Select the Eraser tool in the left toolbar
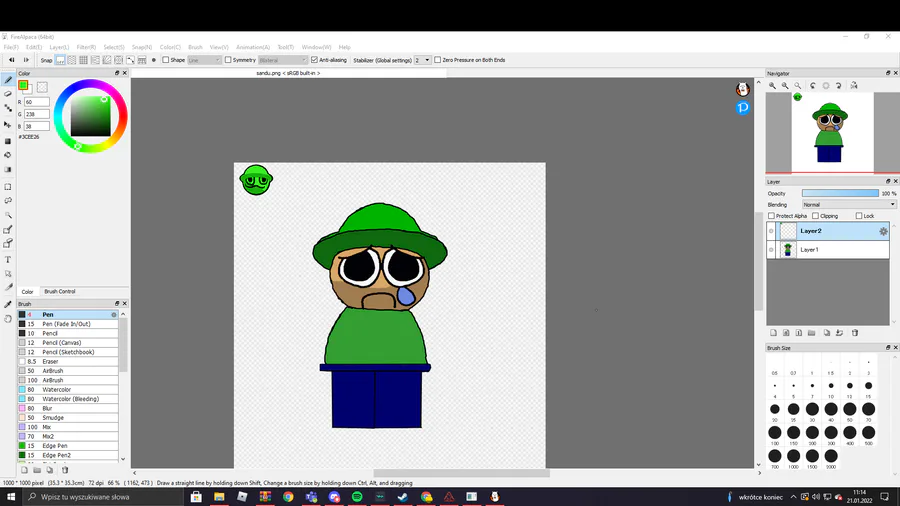Screen dimensions: 900x506 (8, 94)
